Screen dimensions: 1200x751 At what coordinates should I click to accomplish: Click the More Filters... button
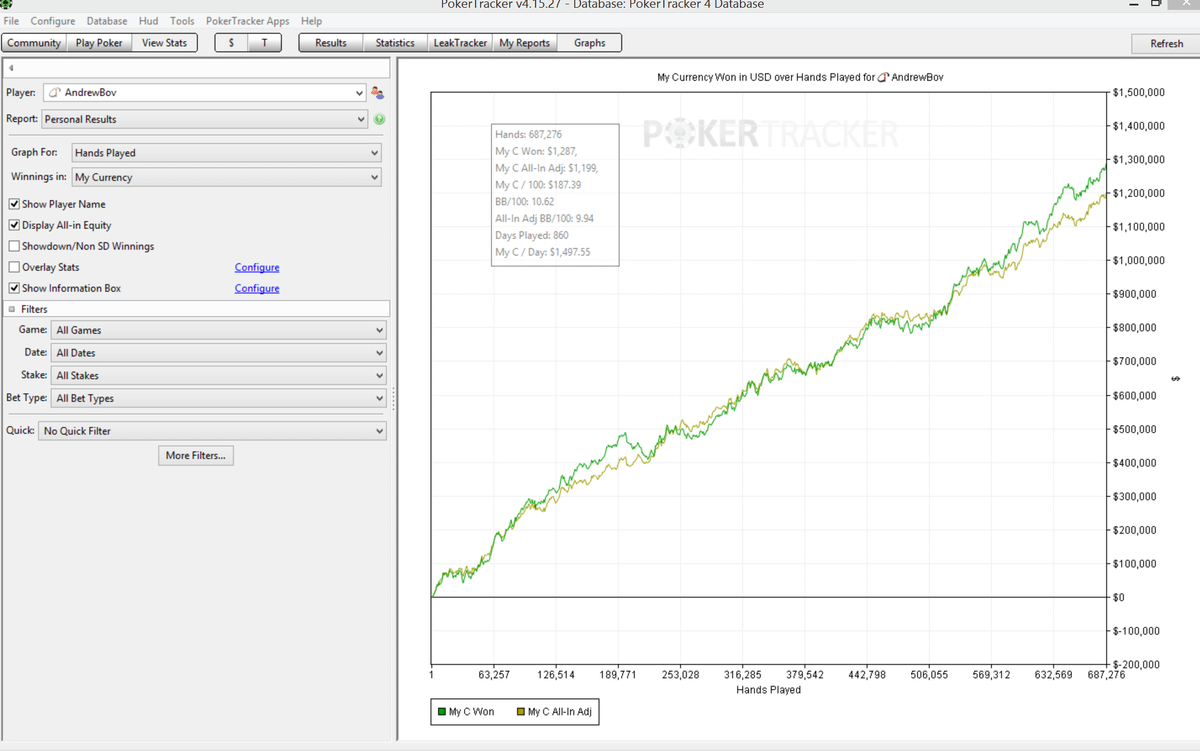coord(196,455)
